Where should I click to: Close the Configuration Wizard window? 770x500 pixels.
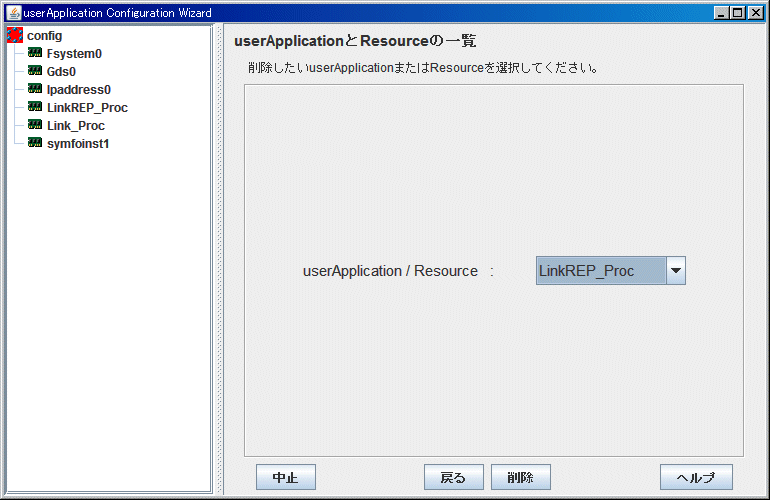click(x=755, y=13)
